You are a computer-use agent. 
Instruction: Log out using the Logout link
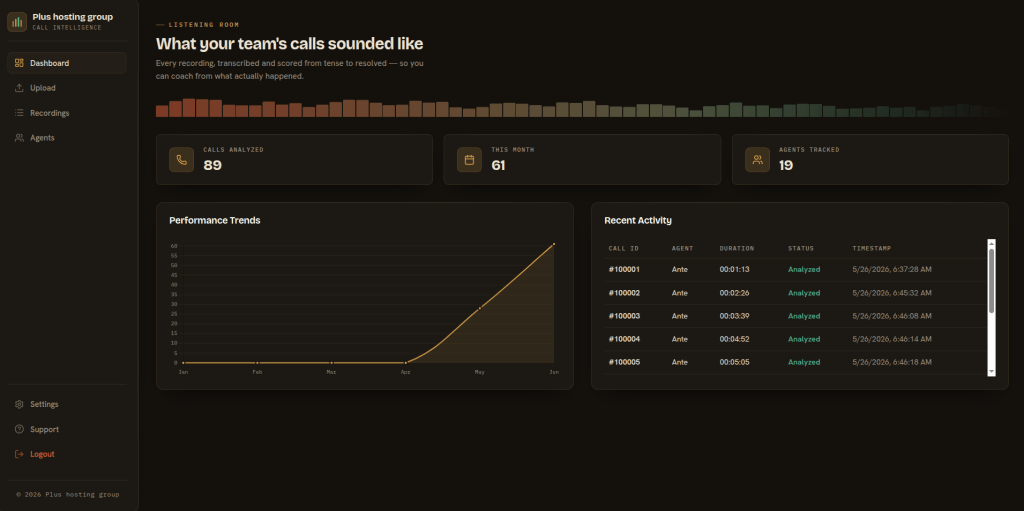pyautogui.click(x=67, y=454)
